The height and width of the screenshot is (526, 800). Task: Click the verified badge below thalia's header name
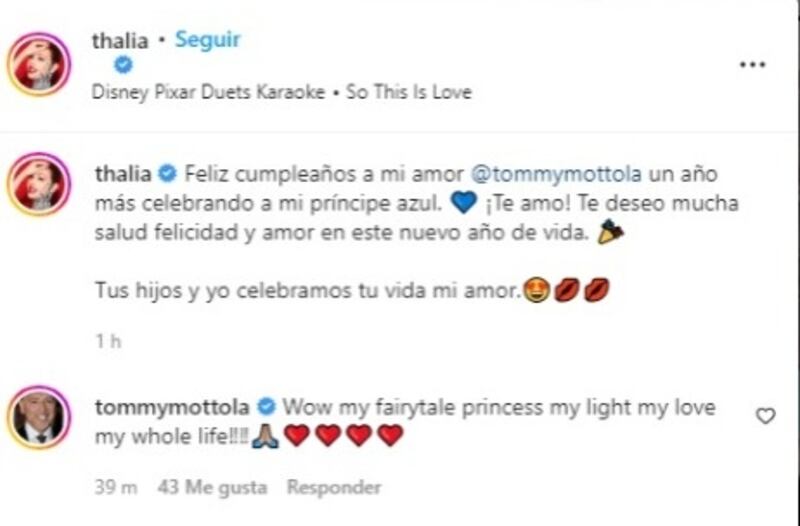coord(123,66)
